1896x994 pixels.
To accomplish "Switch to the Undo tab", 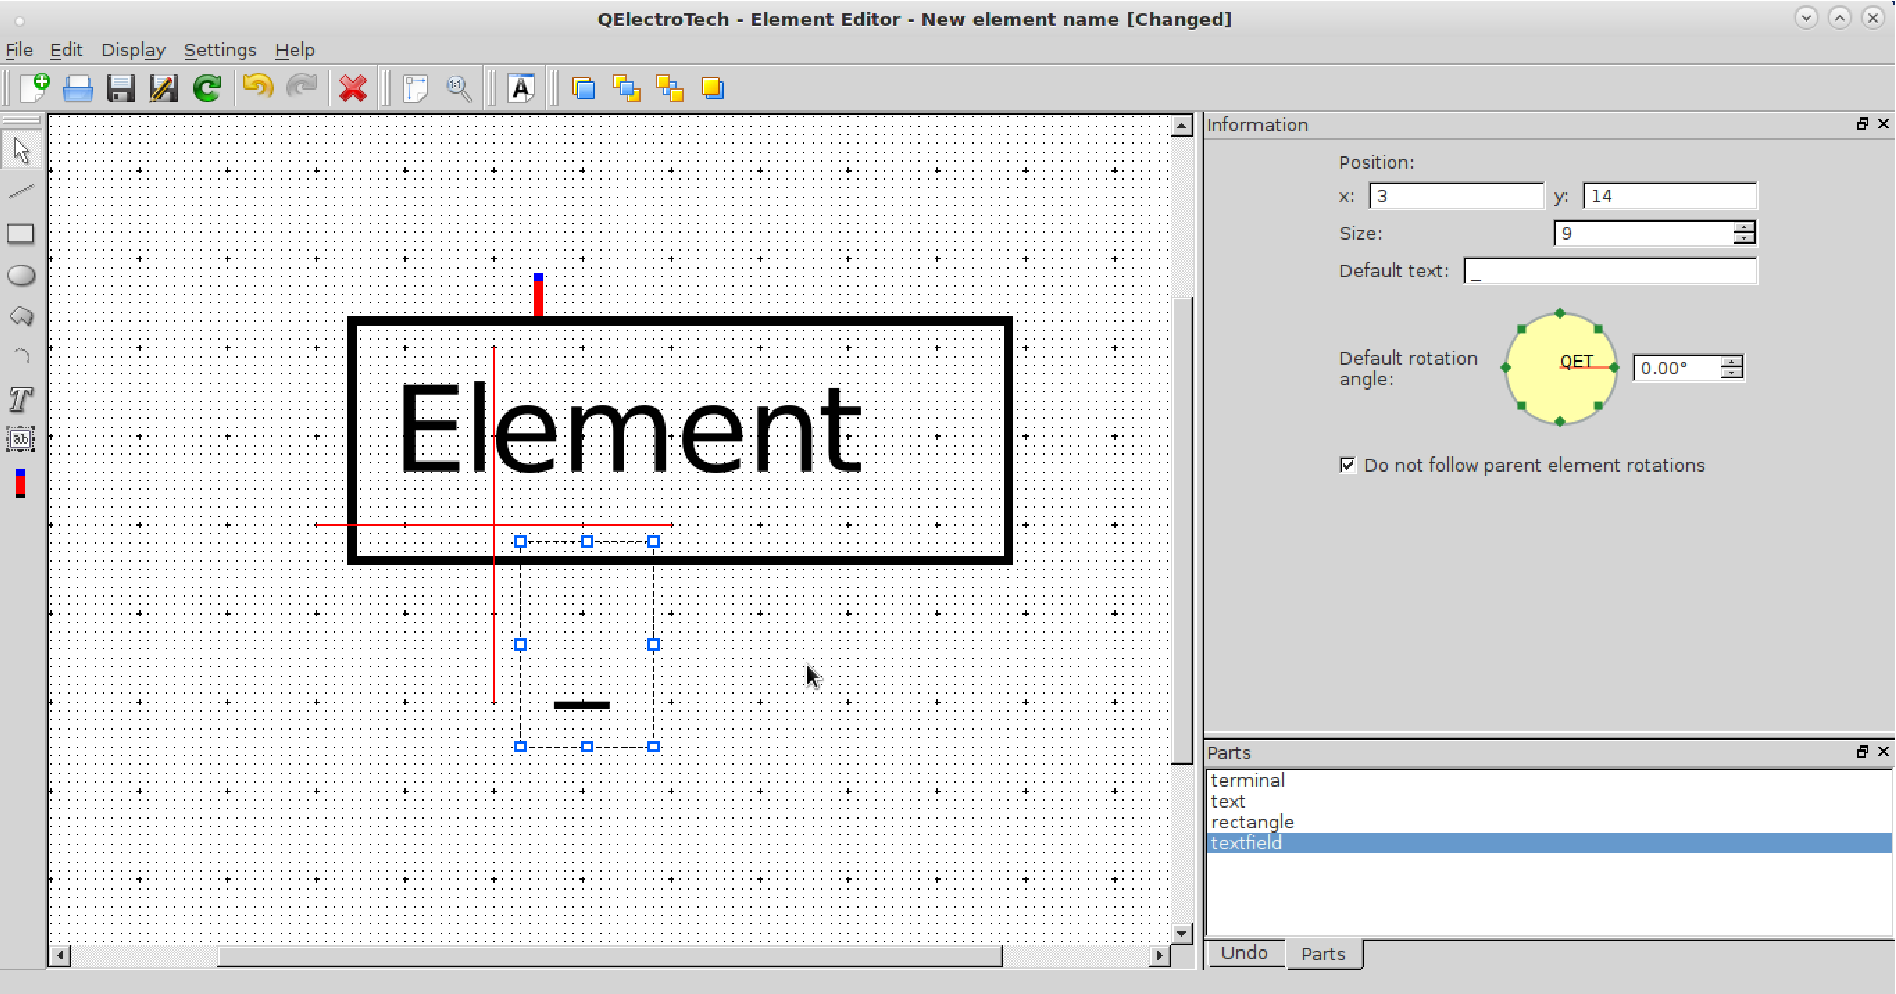I will (1244, 953).
